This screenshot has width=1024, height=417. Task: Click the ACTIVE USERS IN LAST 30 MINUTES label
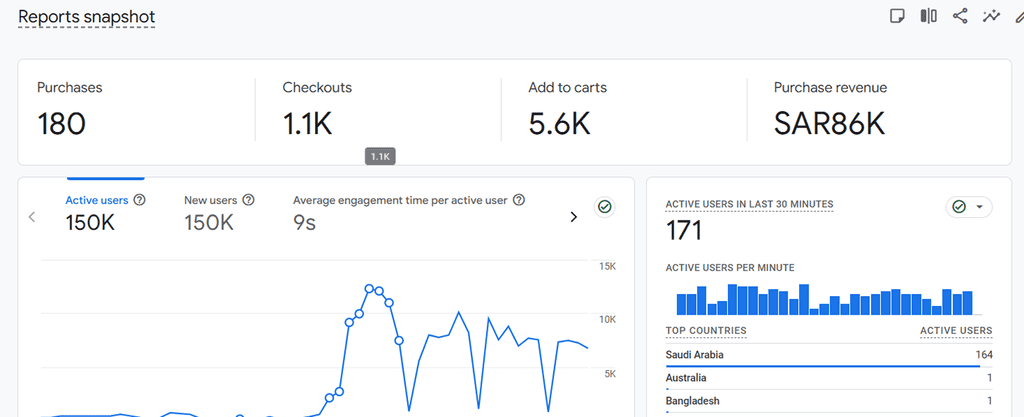749,204
